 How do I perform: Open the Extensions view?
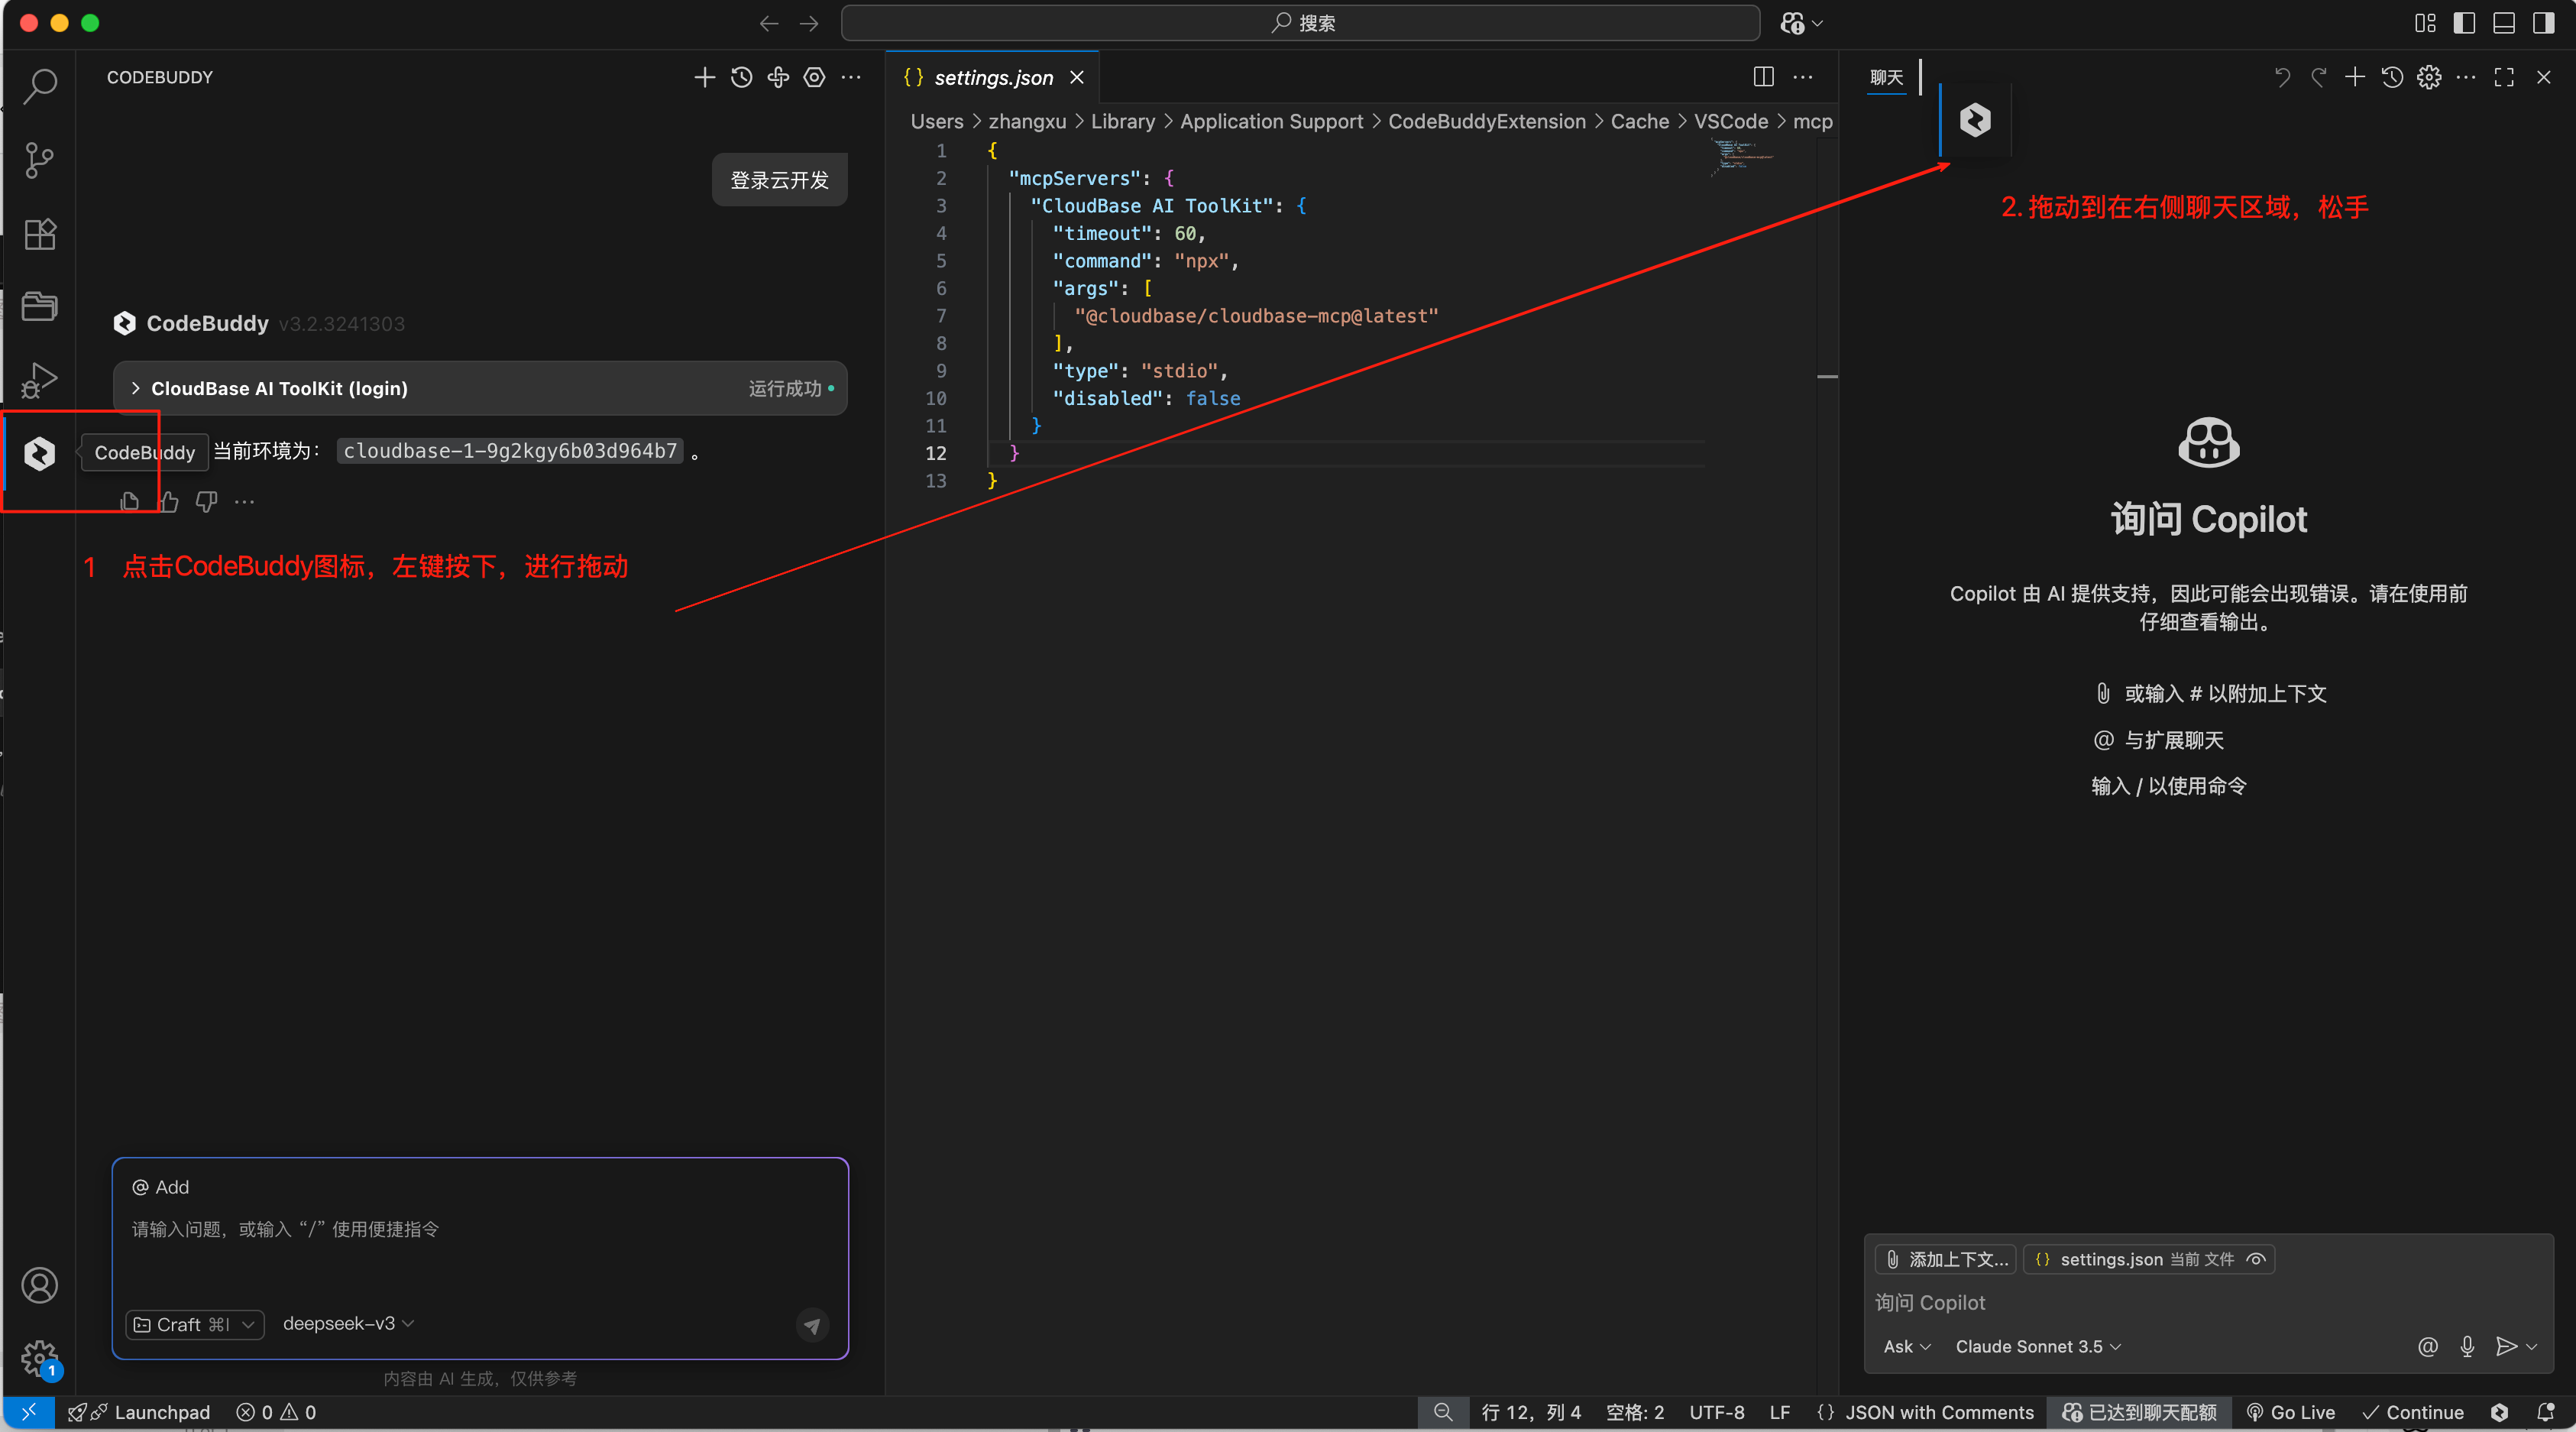click(x=40, y=234)
